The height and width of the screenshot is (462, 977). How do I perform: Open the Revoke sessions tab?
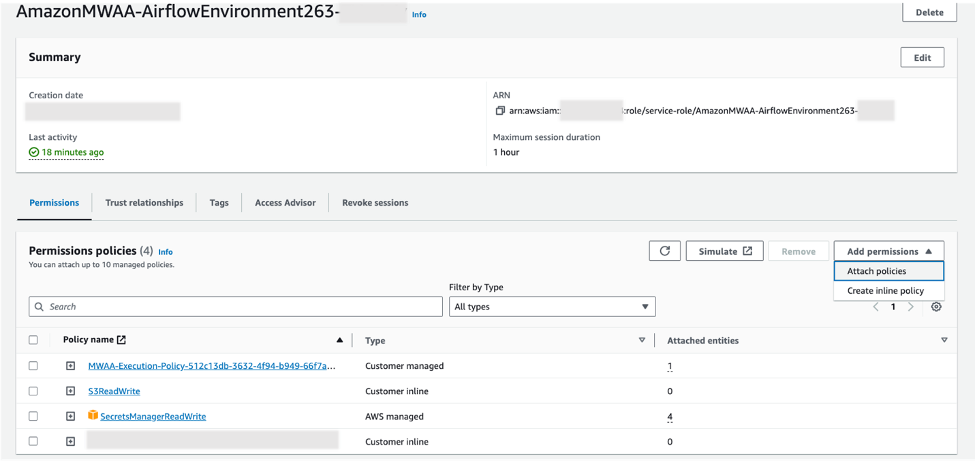pos(375,203)
